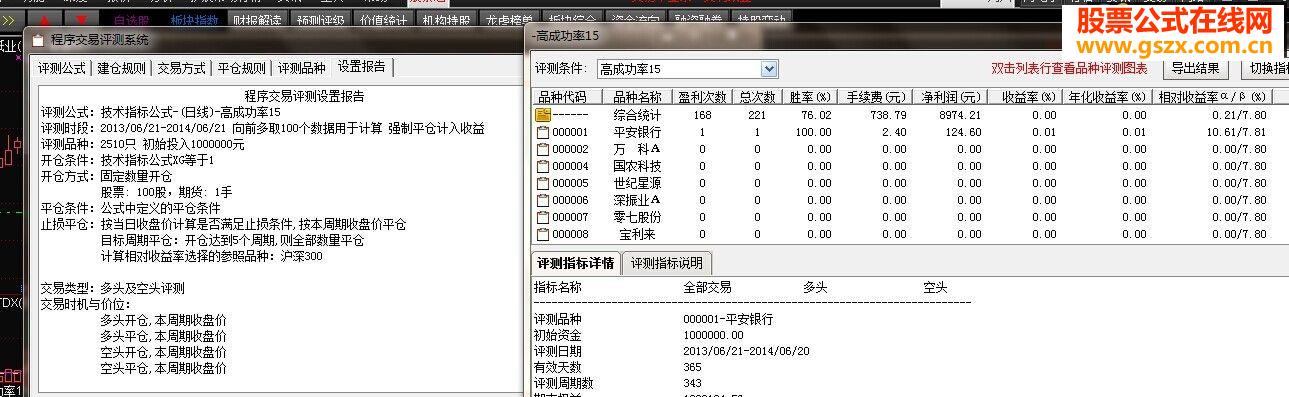The image size is (1289, 397).
Task: Open the 评测条件 dropdown arrow
Action: (768, 69)
